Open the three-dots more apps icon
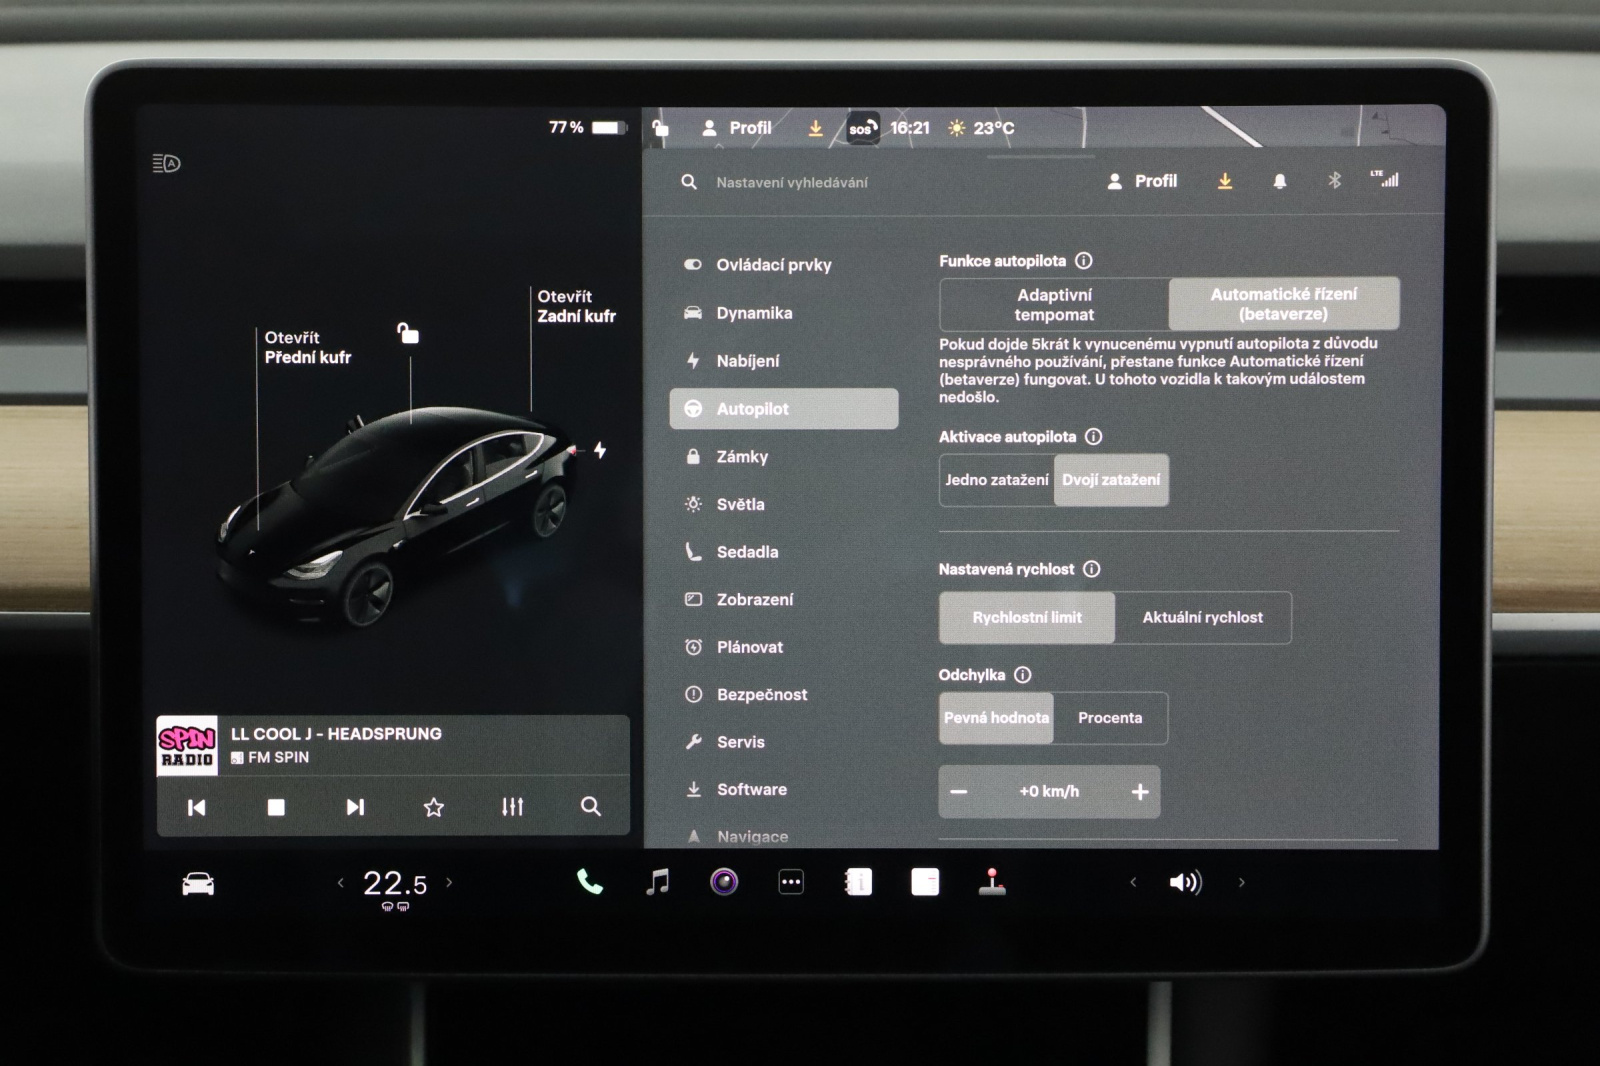 click(791, 882)
